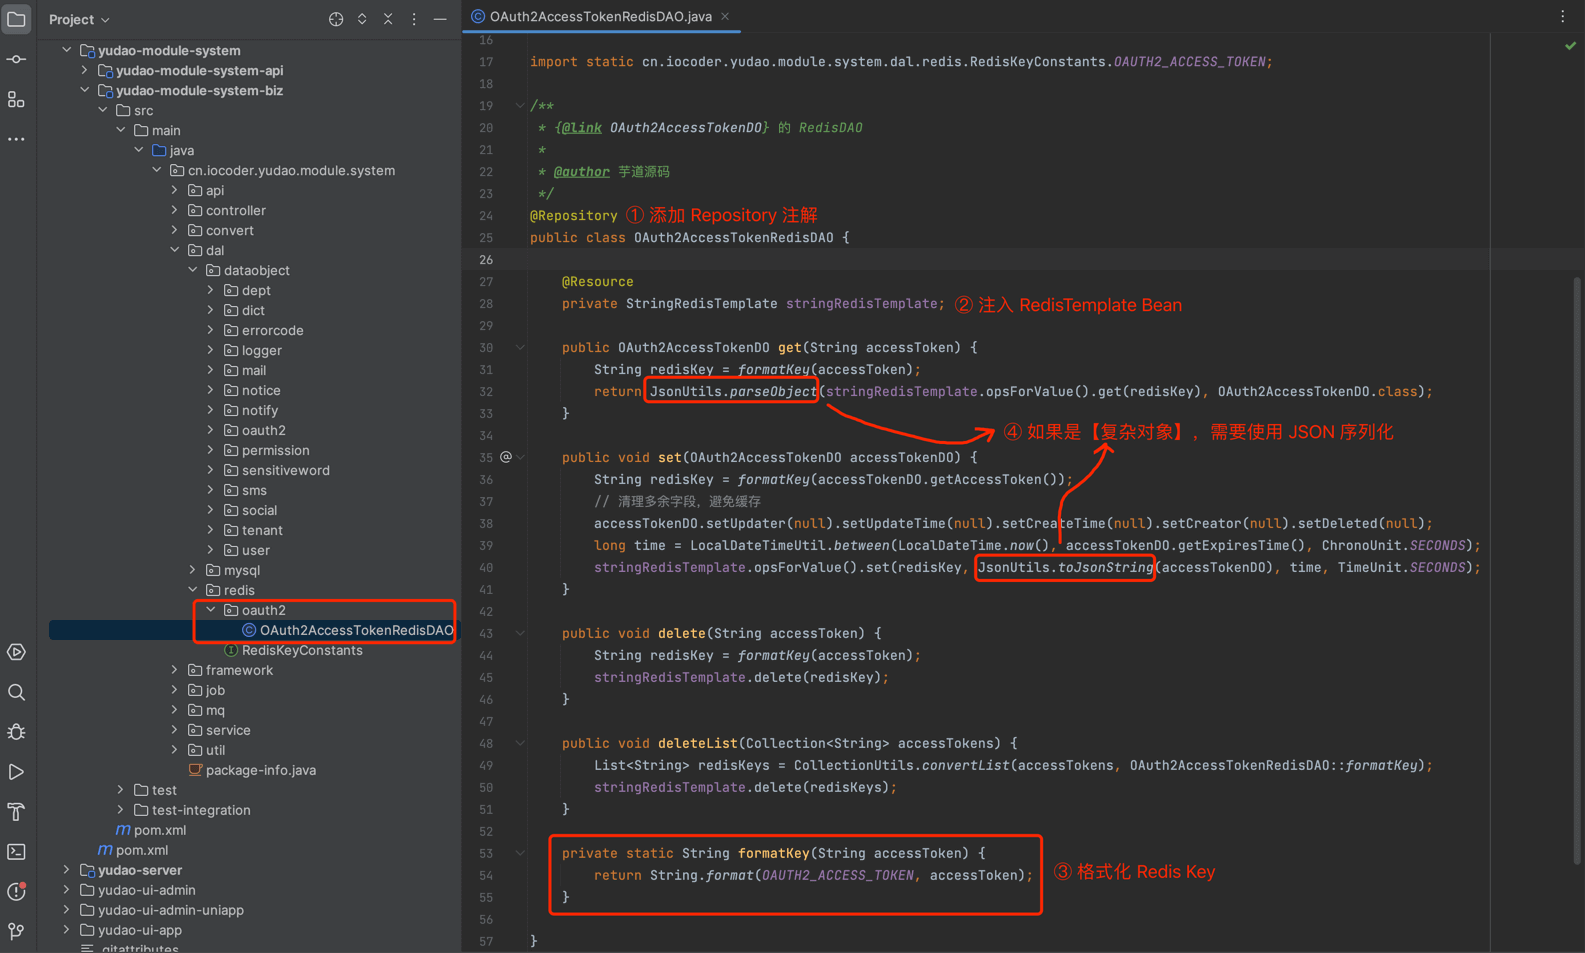Viewport: 1585px width, 953px height.
Task: Open the Git version control icon
Action: (16, 932)
